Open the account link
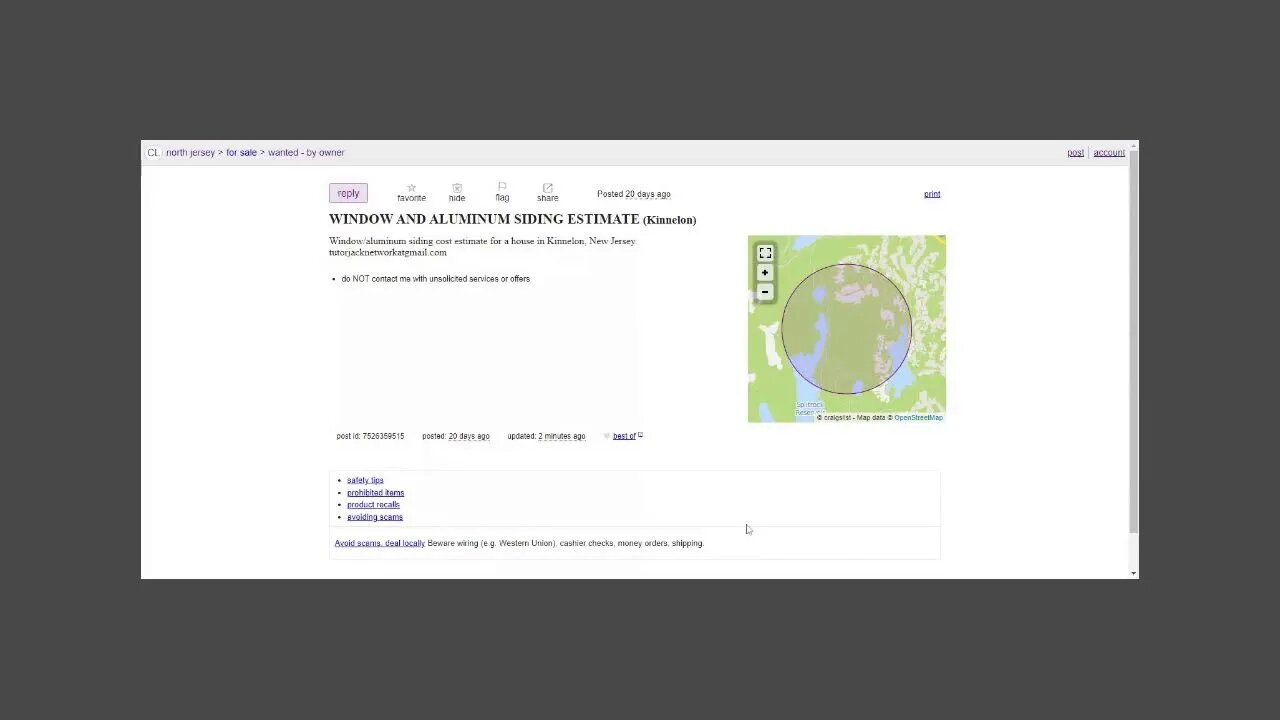The width and height of the screenshot is (1280, 720). click(1109, 153)
